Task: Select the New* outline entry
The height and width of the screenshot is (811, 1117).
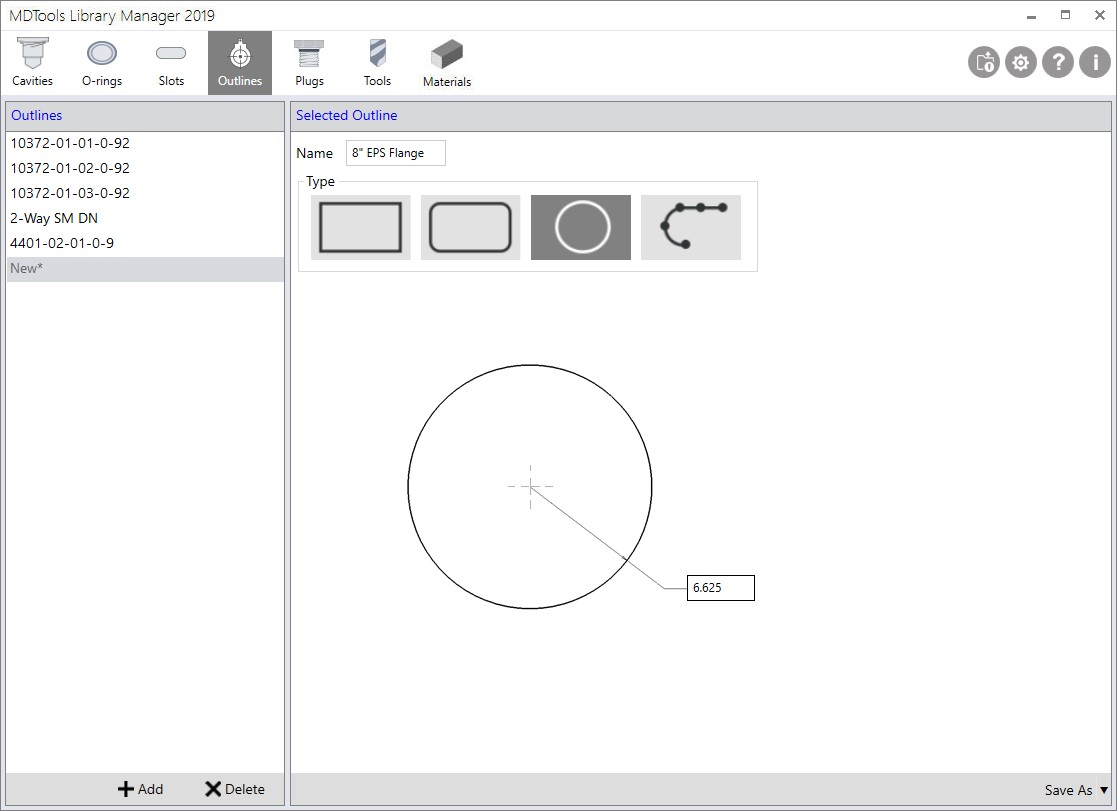Action: coord(145,269)
